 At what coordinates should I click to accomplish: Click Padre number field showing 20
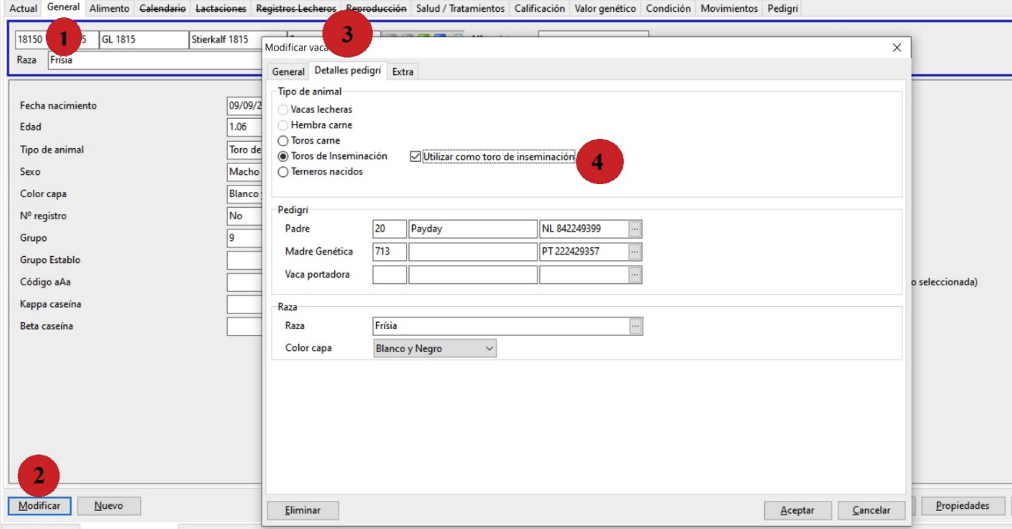click(x=389, y=229)
